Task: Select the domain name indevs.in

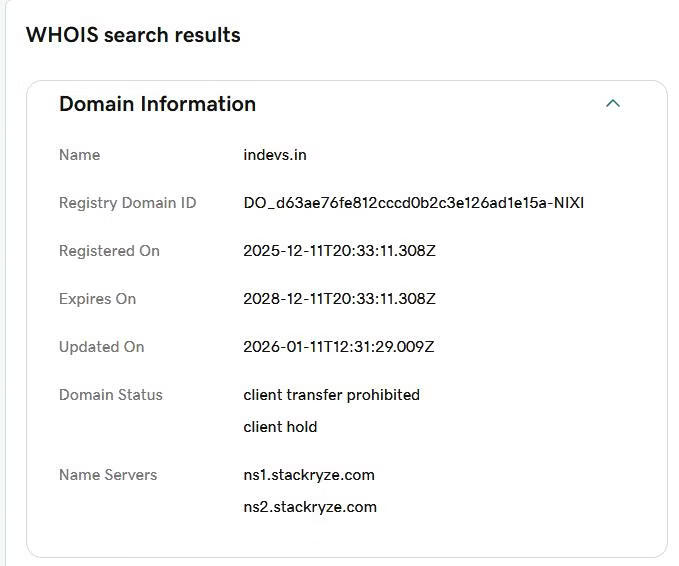Action: (274, 155)
